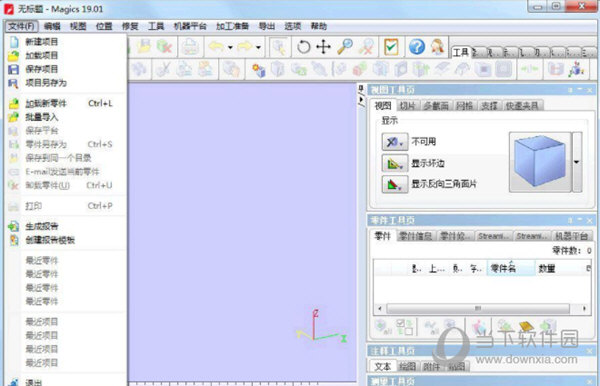This screenshot has width=600, height=386.
Task: Click the parts list scroll right arrow
Action: tap(584, 308)
